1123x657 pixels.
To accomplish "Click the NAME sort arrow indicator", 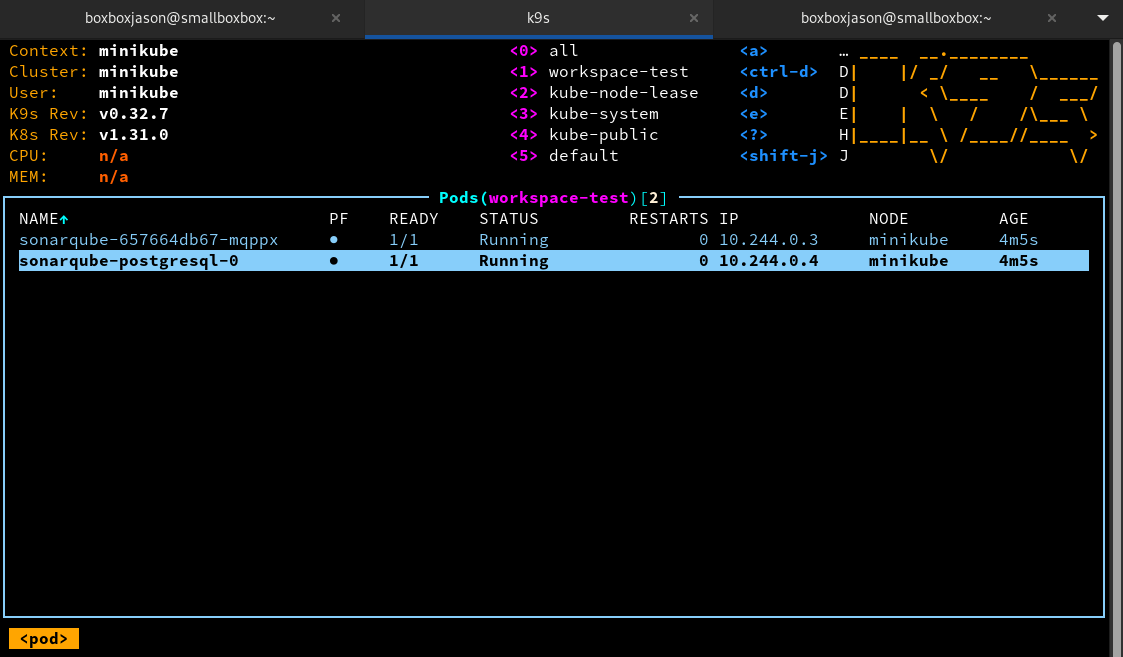I will [64, 219].
